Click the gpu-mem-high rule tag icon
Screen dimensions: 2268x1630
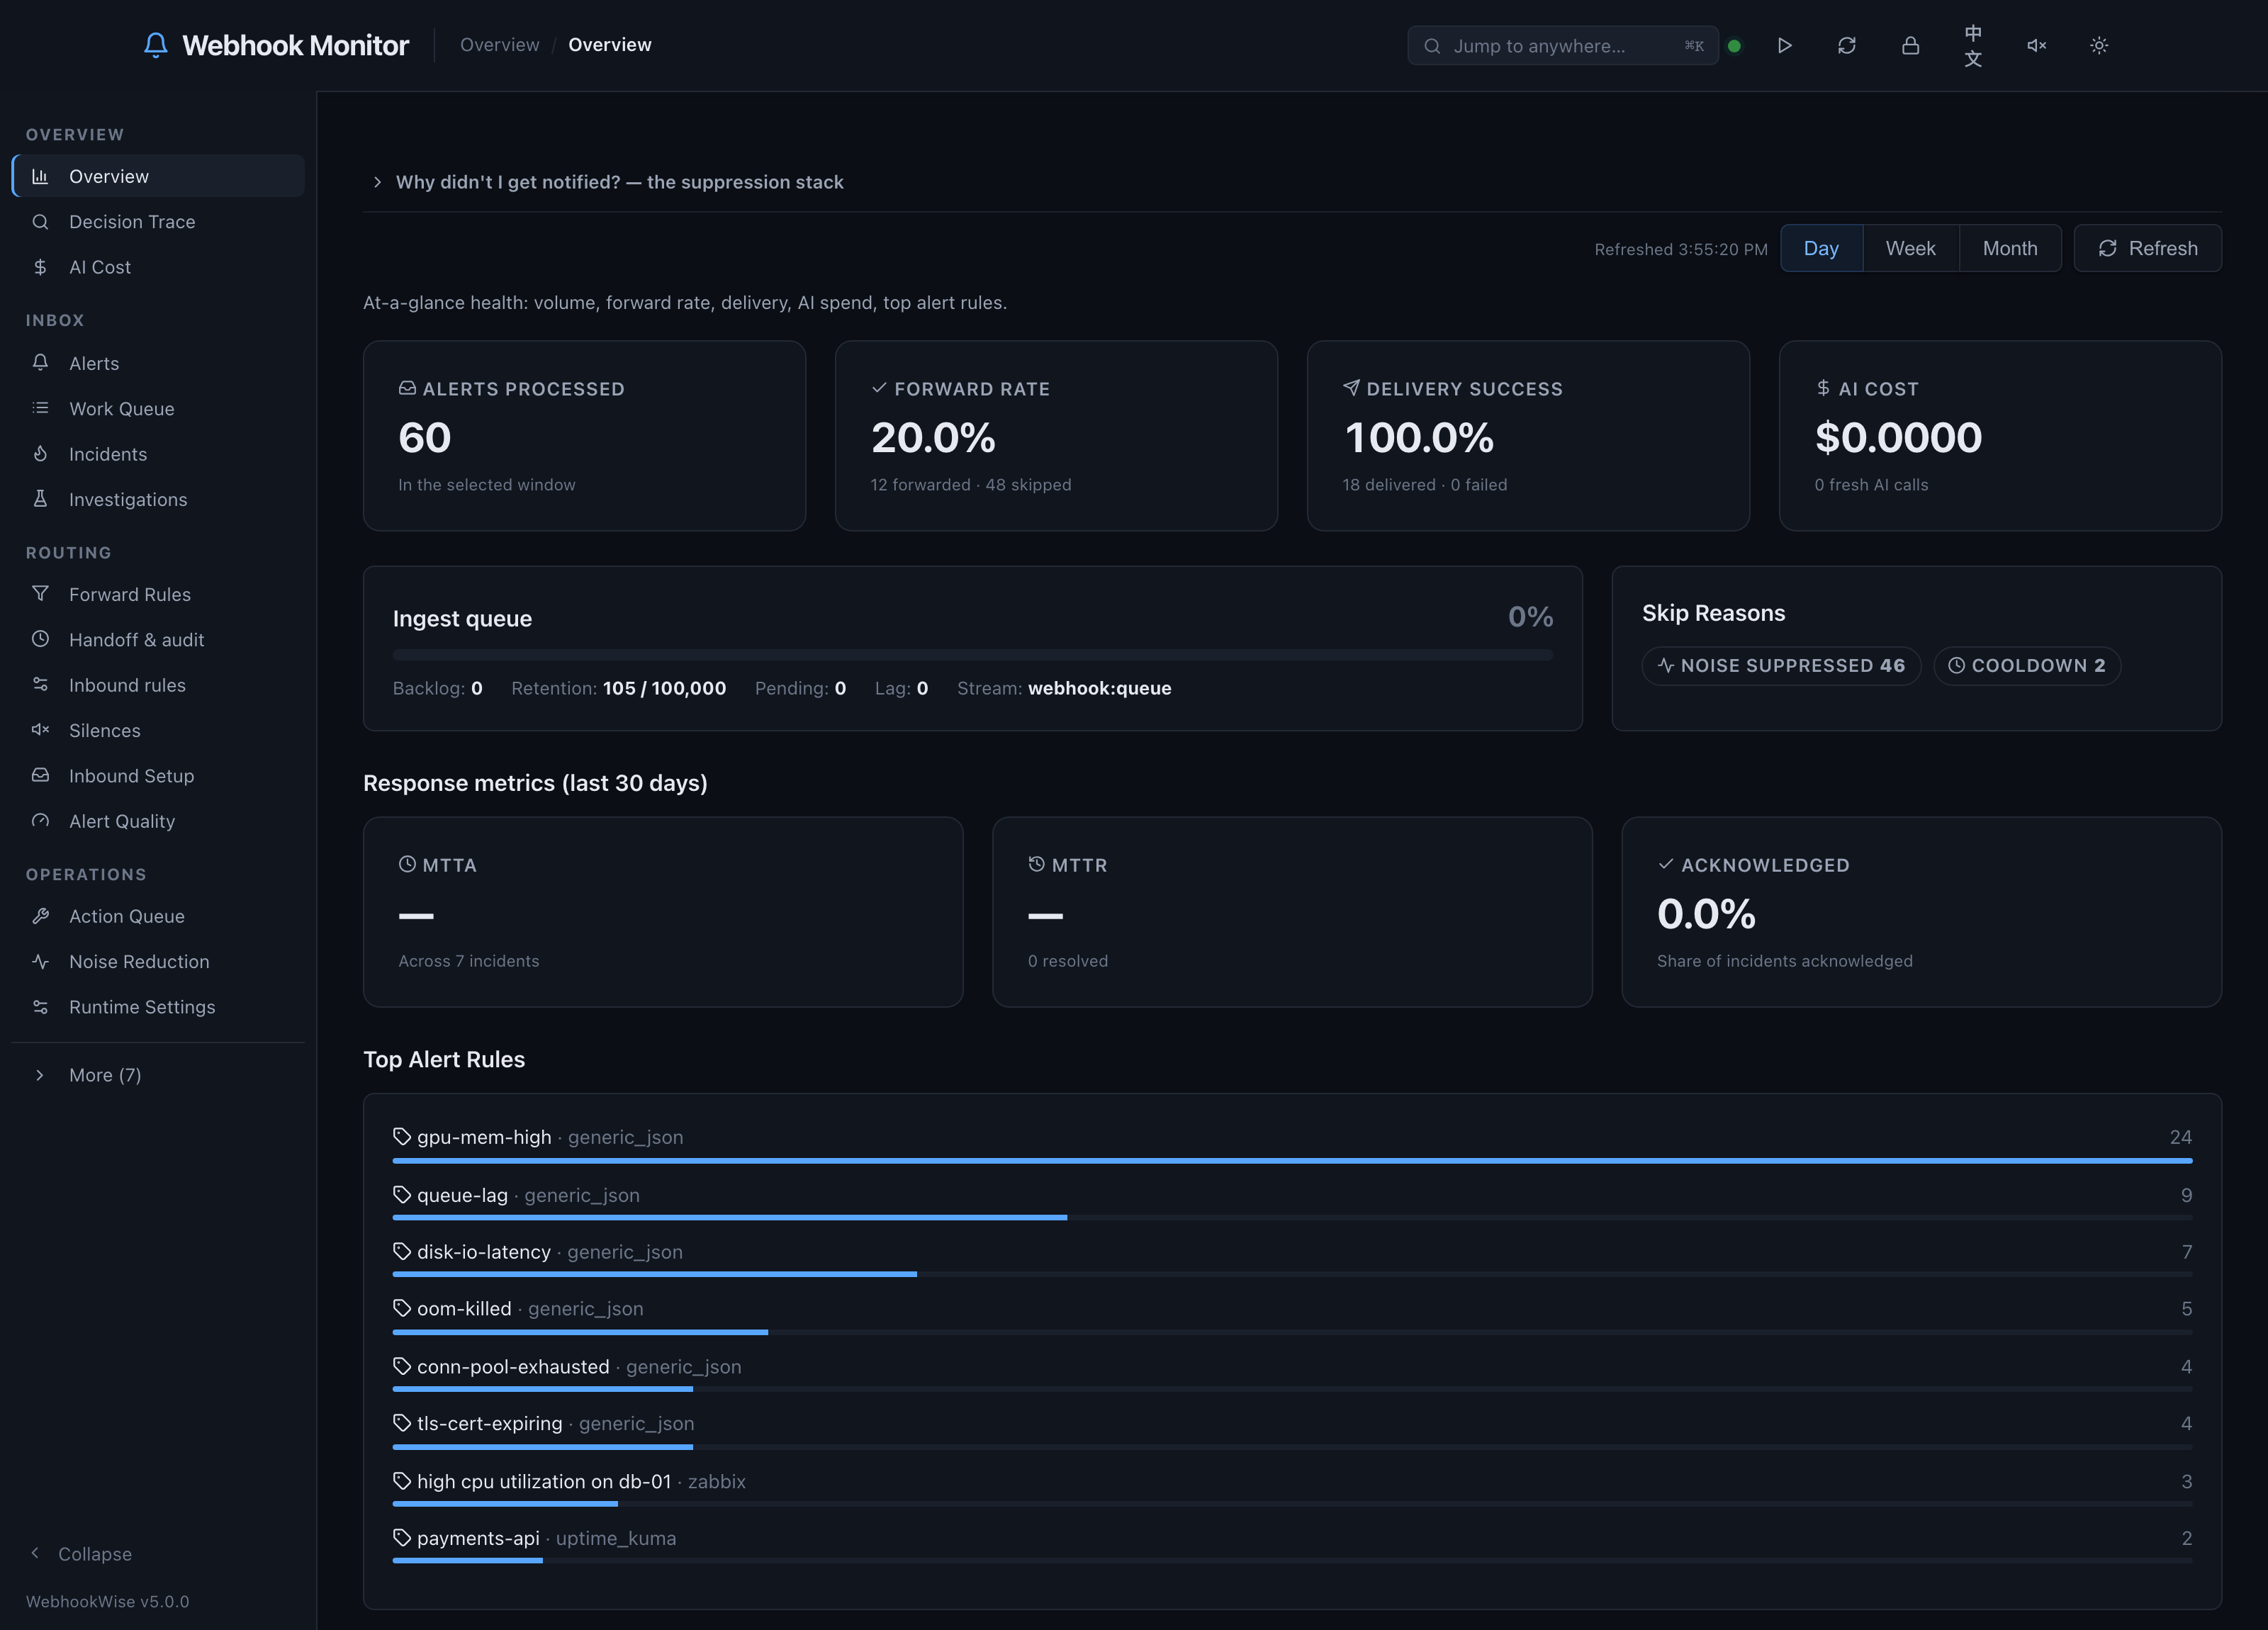click(402, 1136)
